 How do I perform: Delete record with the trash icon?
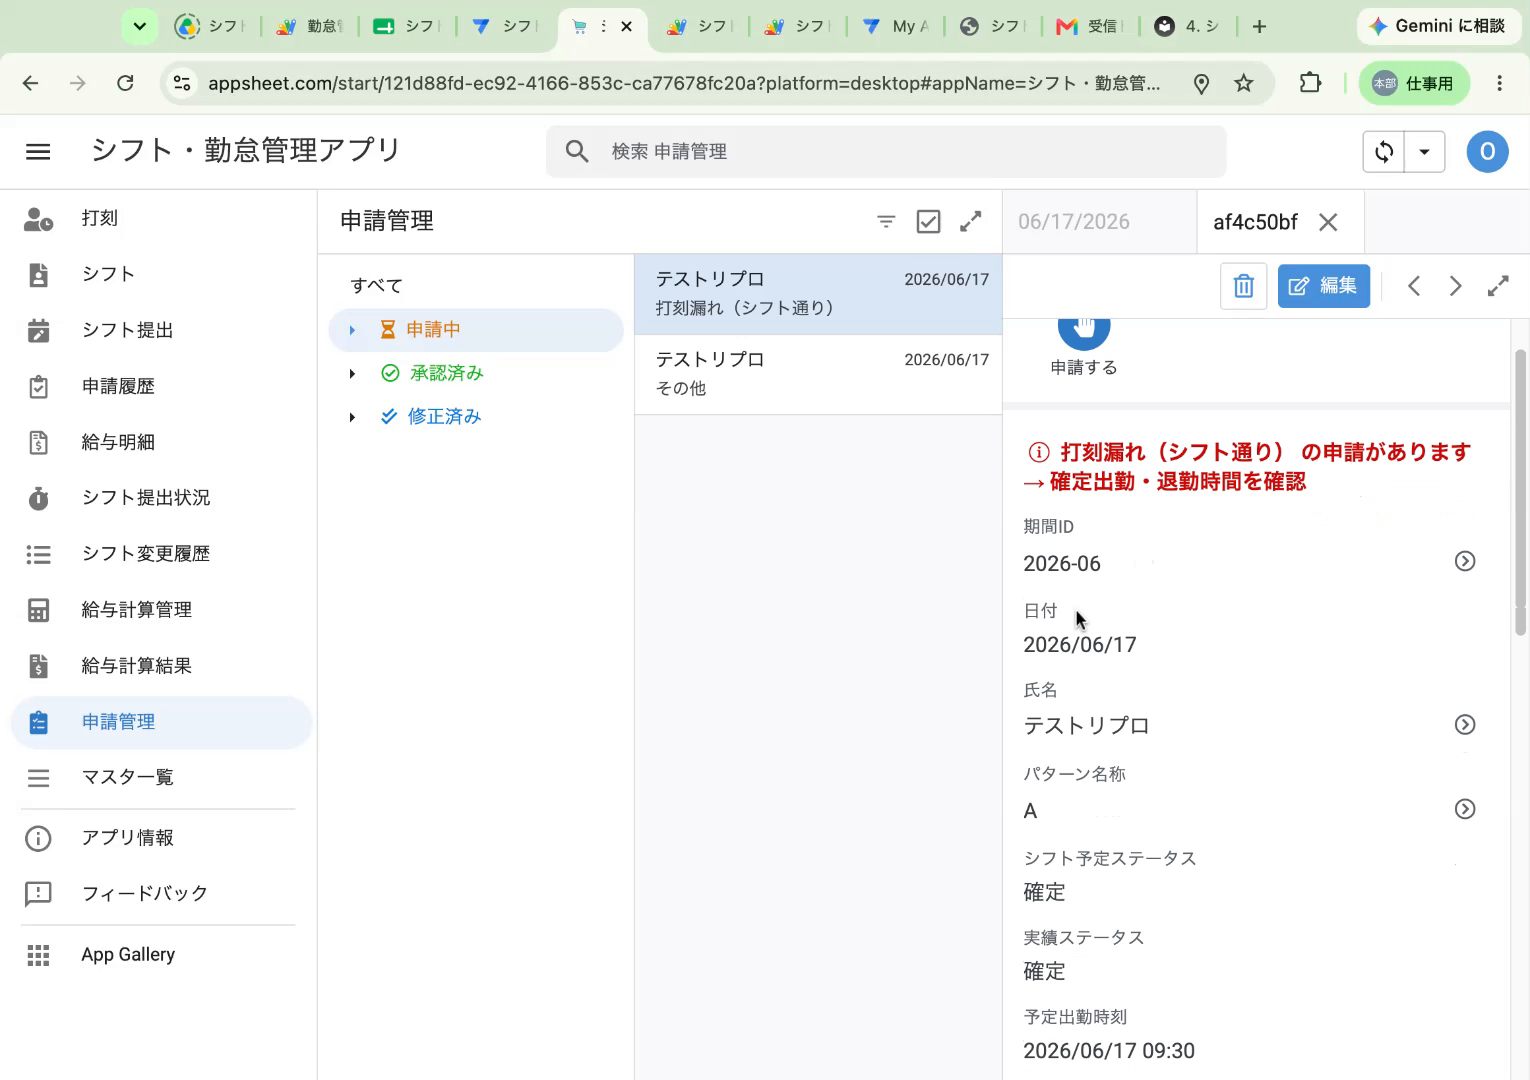(1244, 286)
